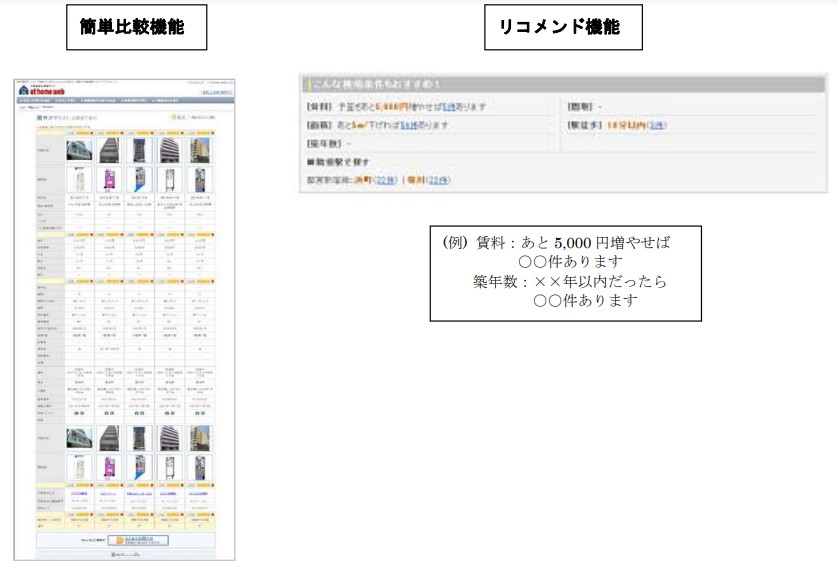Open the white low-rise building photo in upper photo row

pos(79,150)
